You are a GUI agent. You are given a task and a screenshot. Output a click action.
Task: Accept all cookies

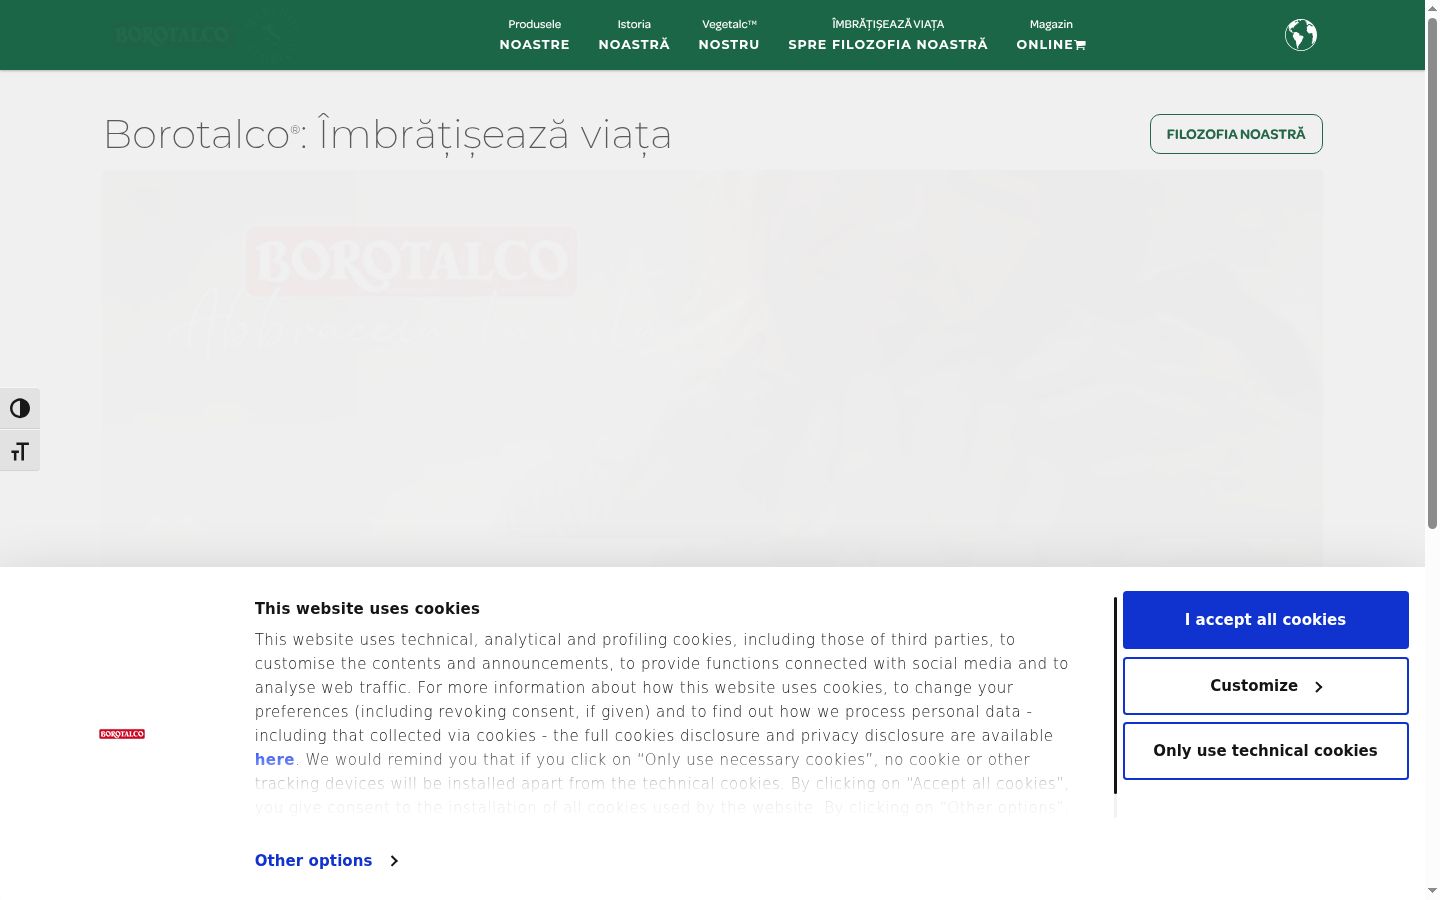(1265, 620)
